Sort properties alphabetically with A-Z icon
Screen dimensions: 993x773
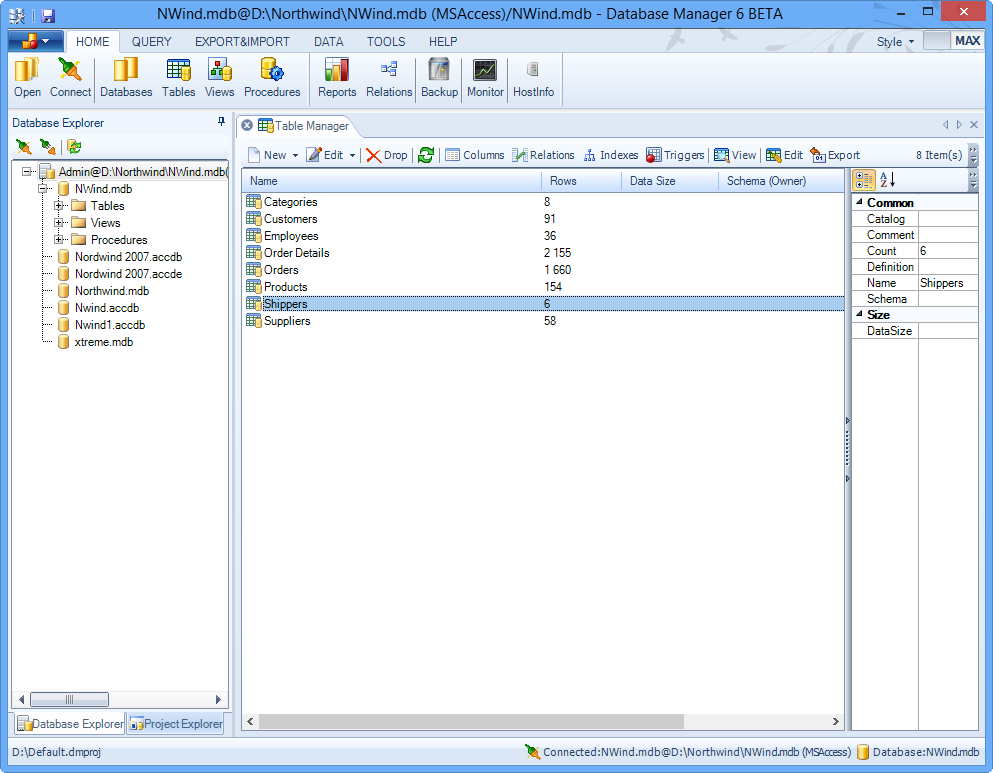coord(888,180)
